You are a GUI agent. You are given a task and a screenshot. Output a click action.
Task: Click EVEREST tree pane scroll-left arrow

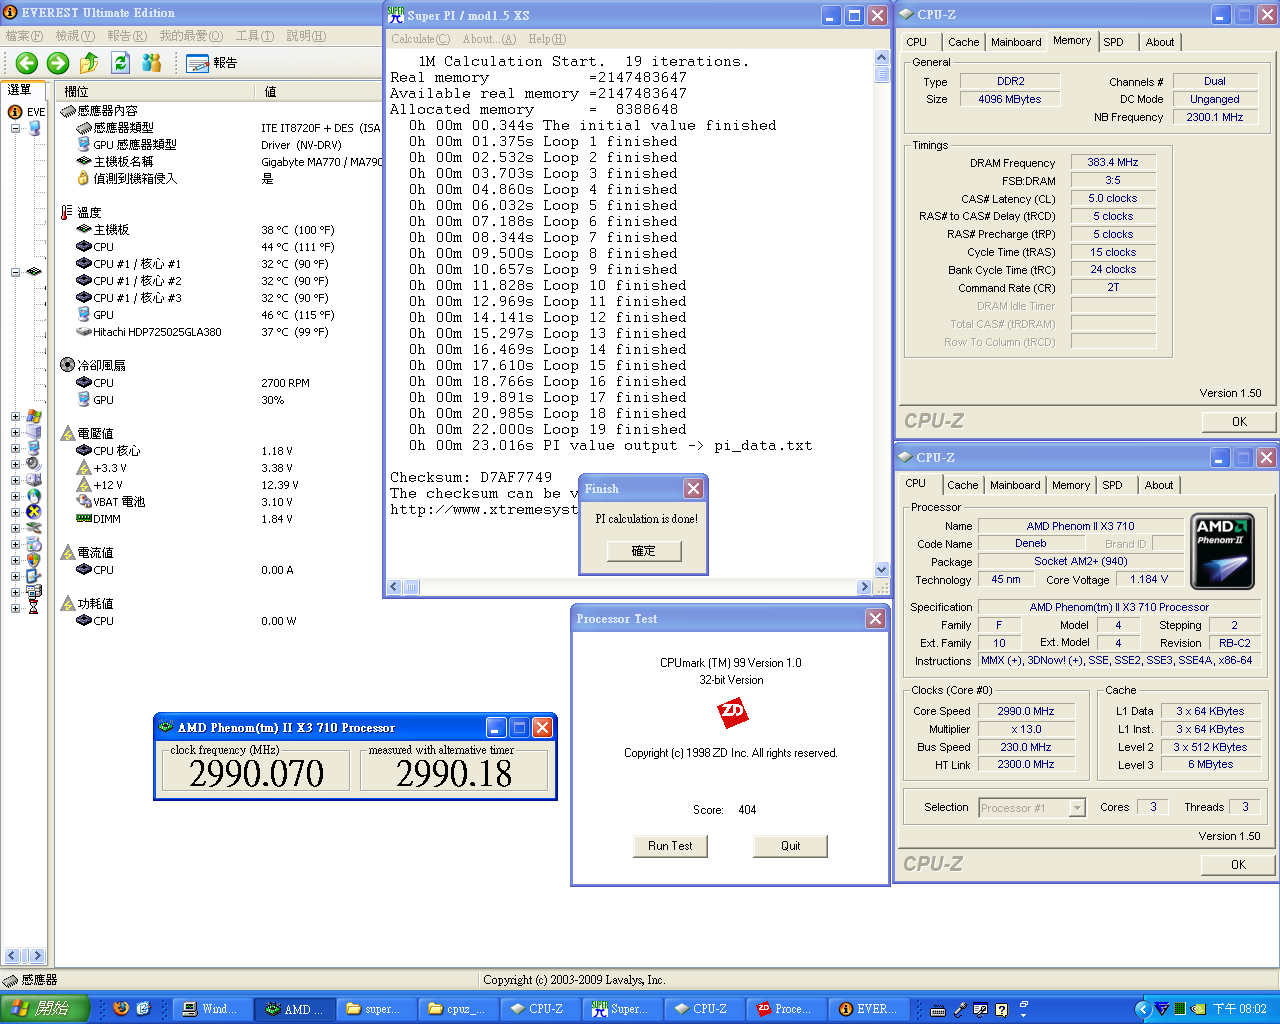pos(12,956)
